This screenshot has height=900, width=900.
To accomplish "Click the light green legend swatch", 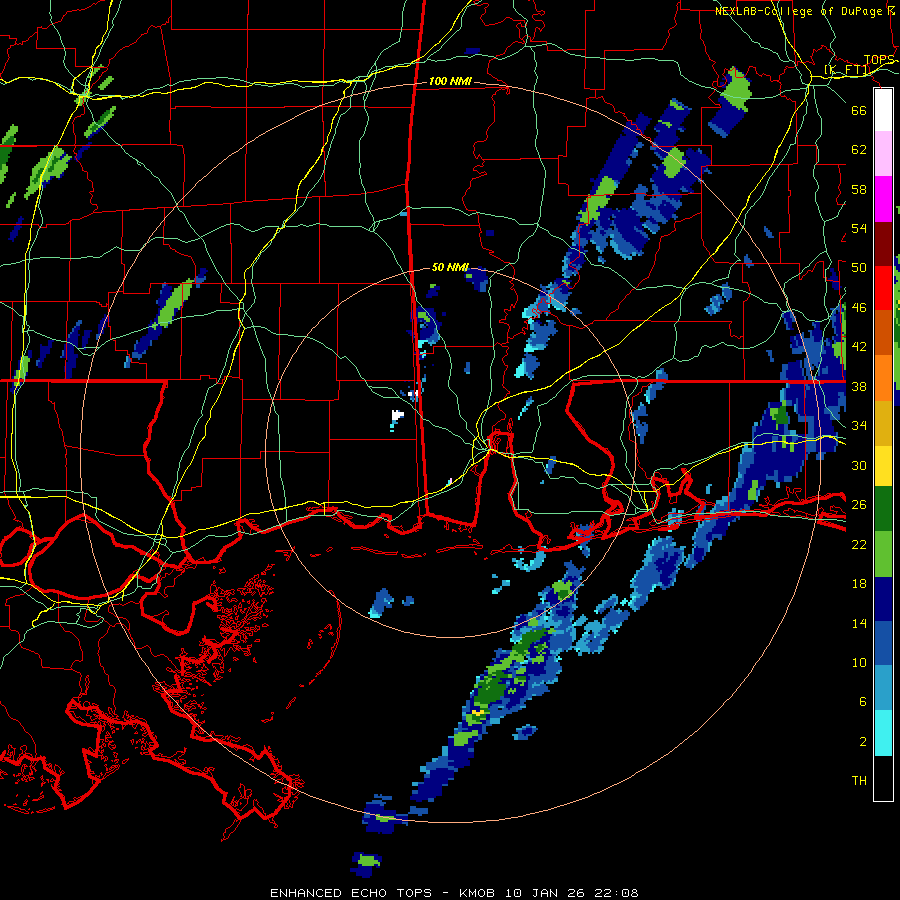I will tap(883, 554).
